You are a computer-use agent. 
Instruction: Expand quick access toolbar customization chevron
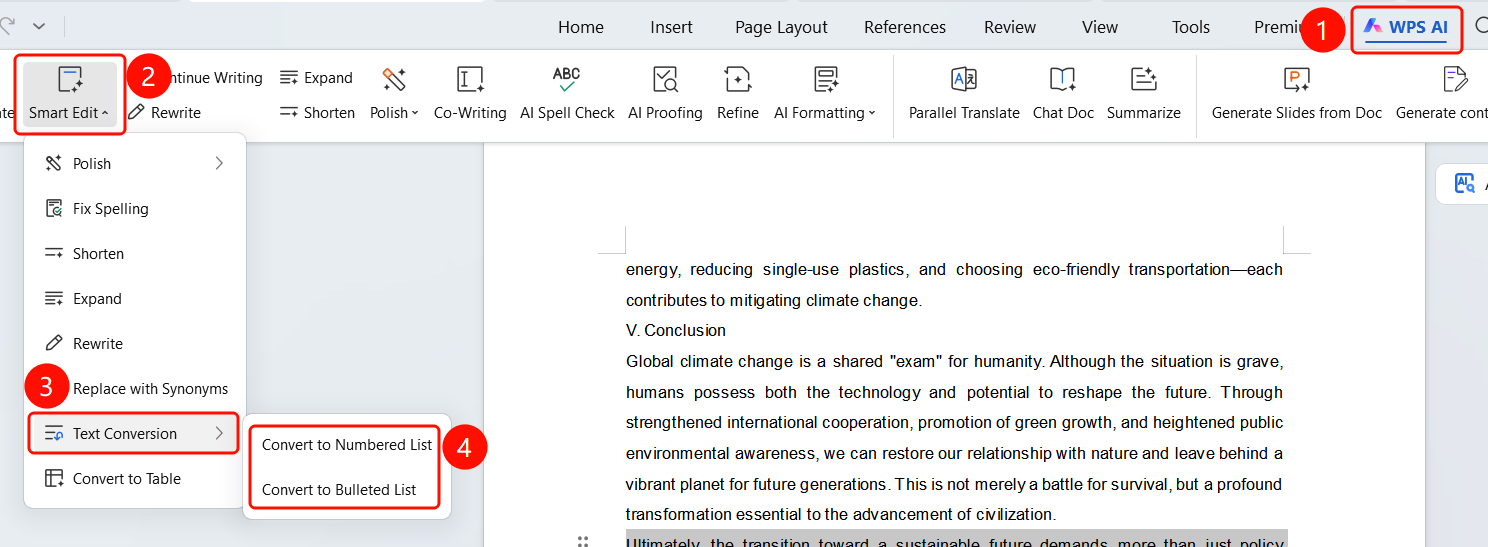click(39, 26)
